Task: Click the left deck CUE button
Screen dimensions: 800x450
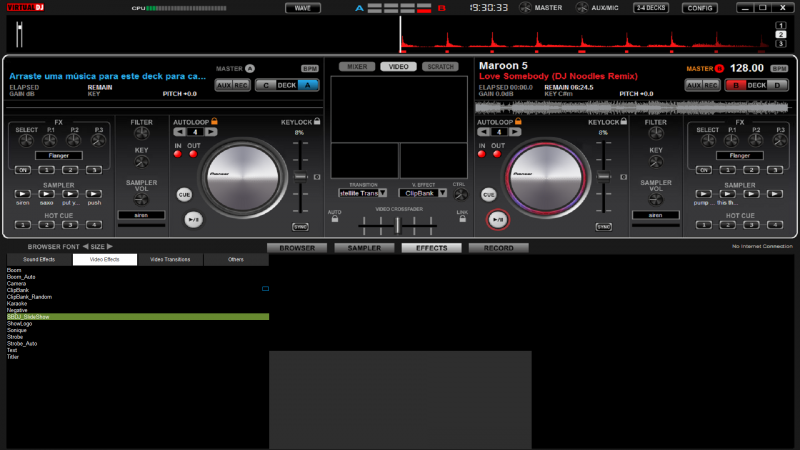Action: point(184,194)
